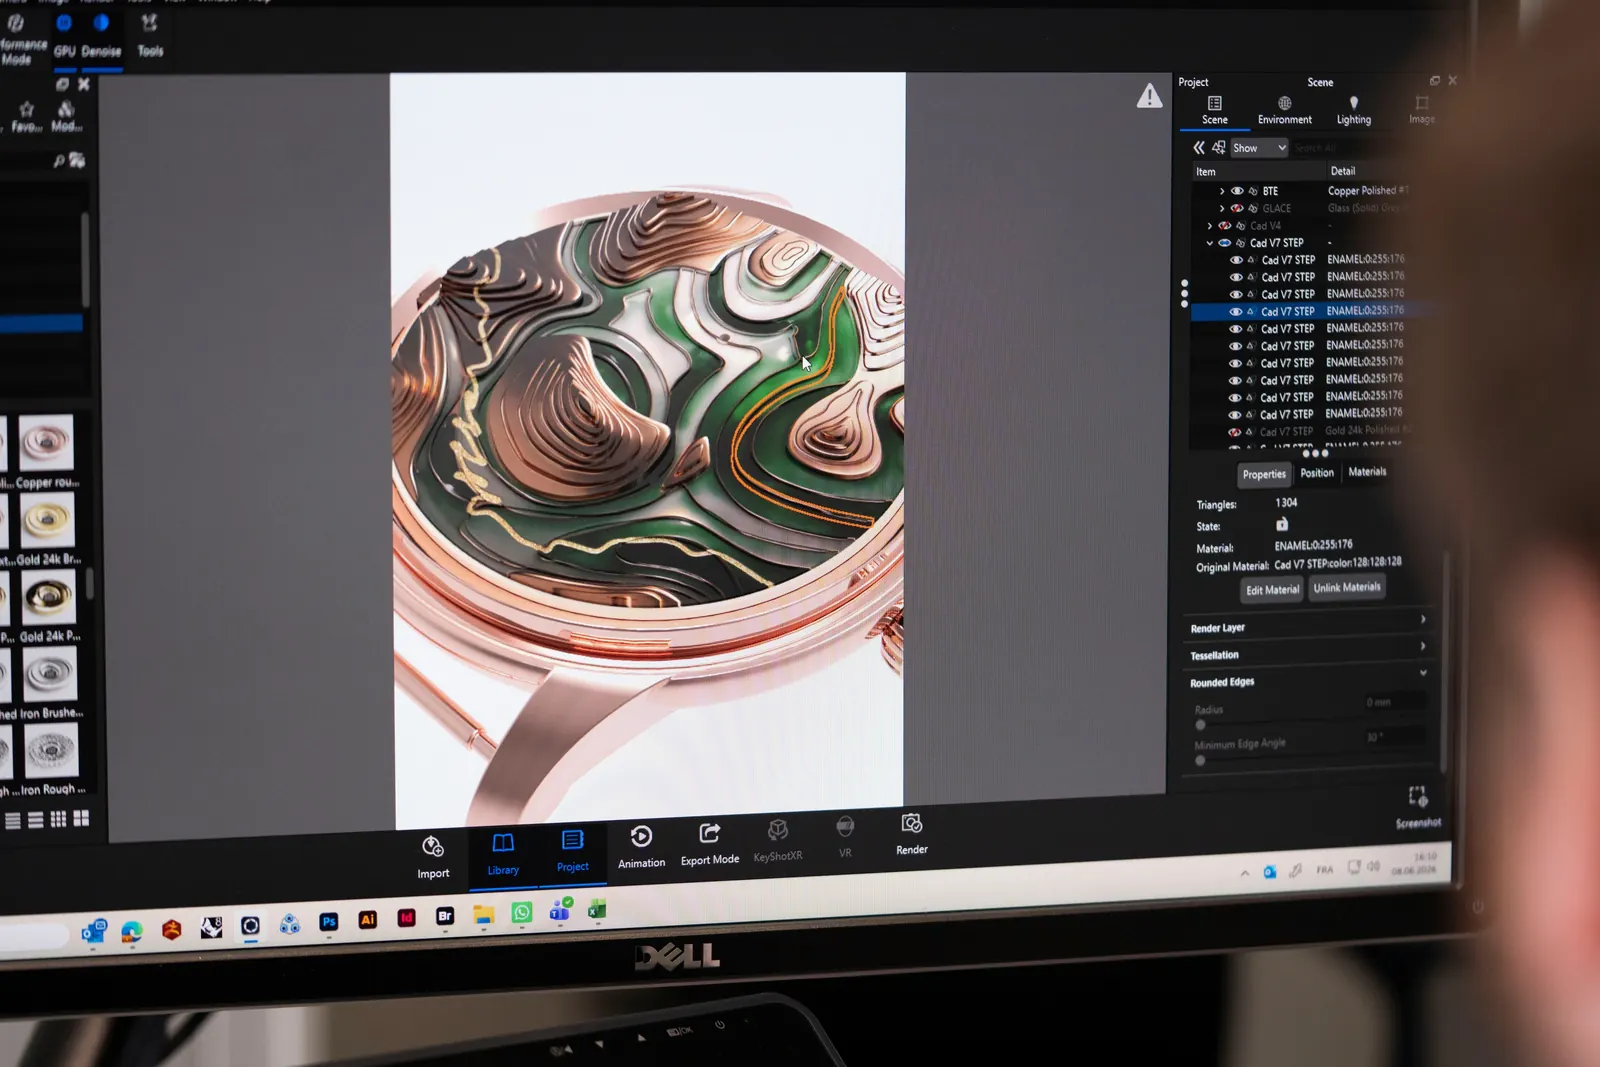
Task: Expand the BTE tree item
Action: click(x=1221, y=191)
